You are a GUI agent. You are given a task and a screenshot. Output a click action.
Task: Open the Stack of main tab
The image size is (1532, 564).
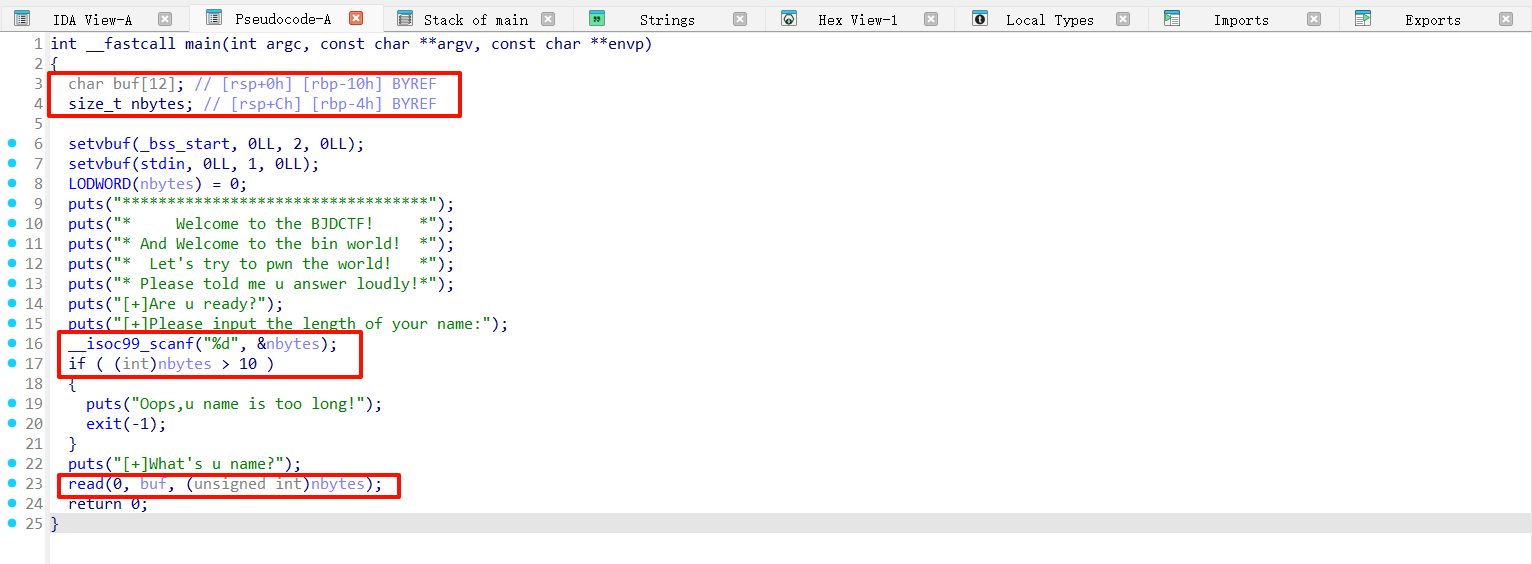click(476, 20)
